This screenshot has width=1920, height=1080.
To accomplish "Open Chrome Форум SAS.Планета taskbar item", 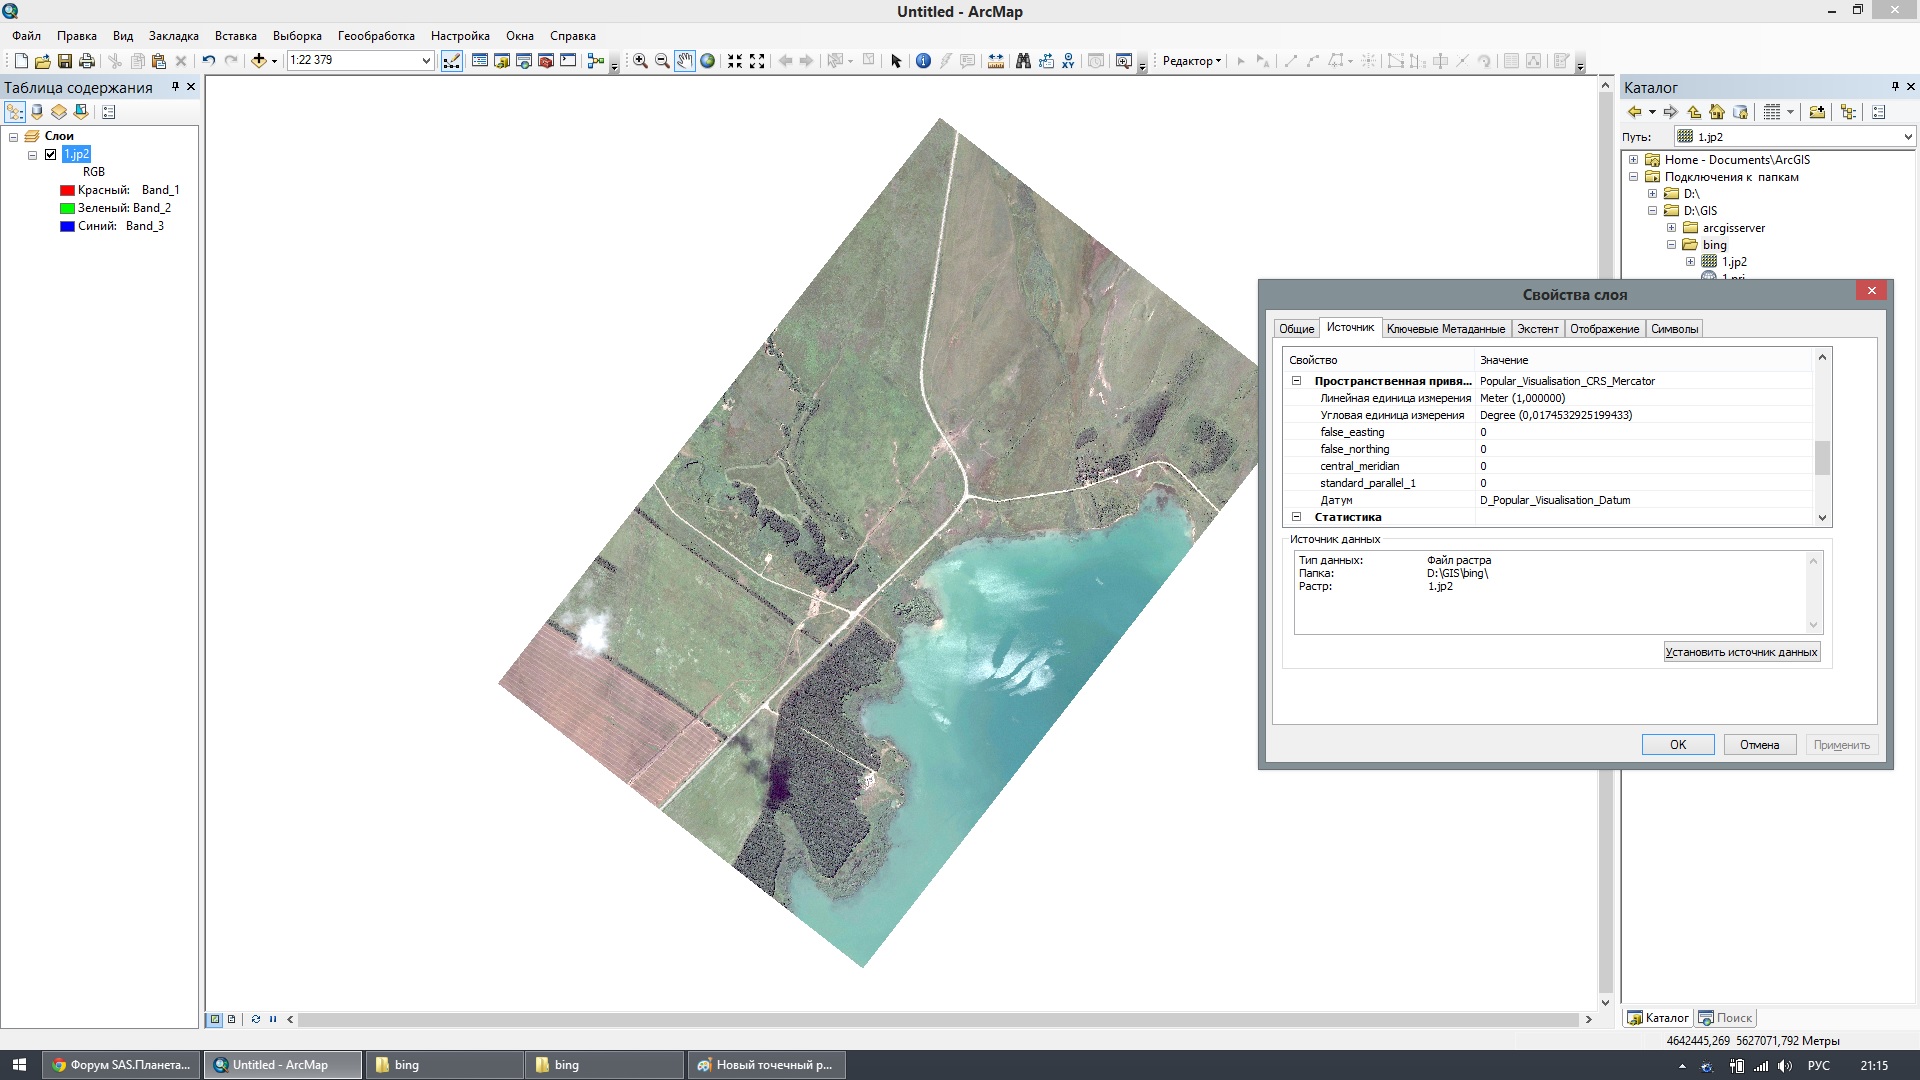I will point(121,1065).
